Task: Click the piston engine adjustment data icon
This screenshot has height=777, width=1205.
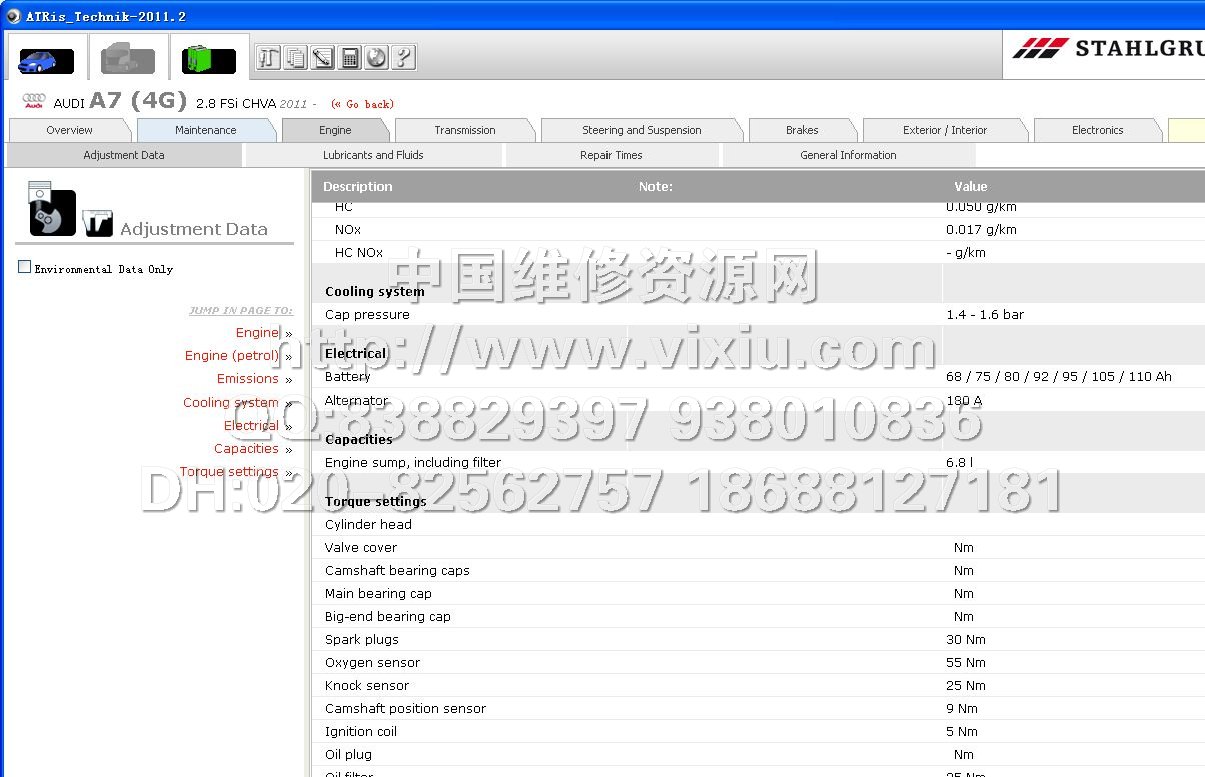Action: (52, 210)
